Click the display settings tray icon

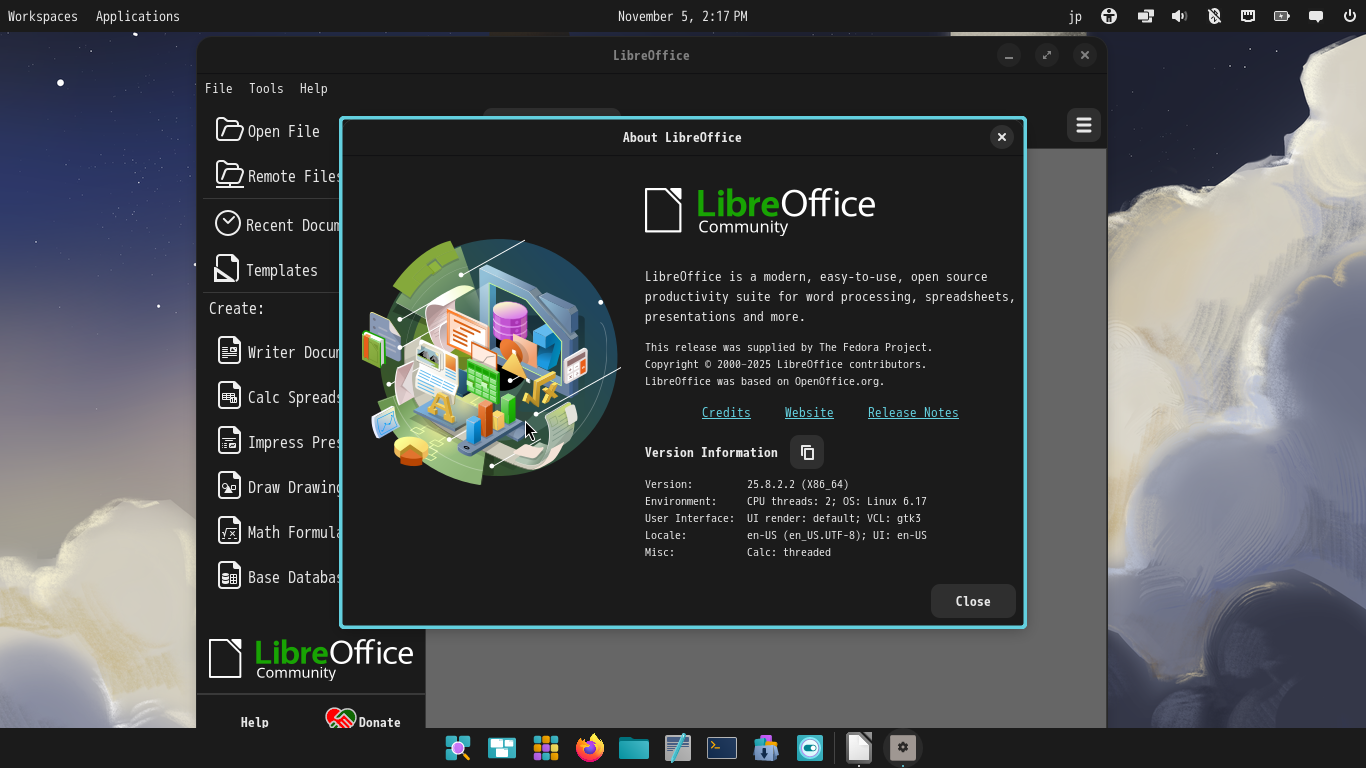1145,16
